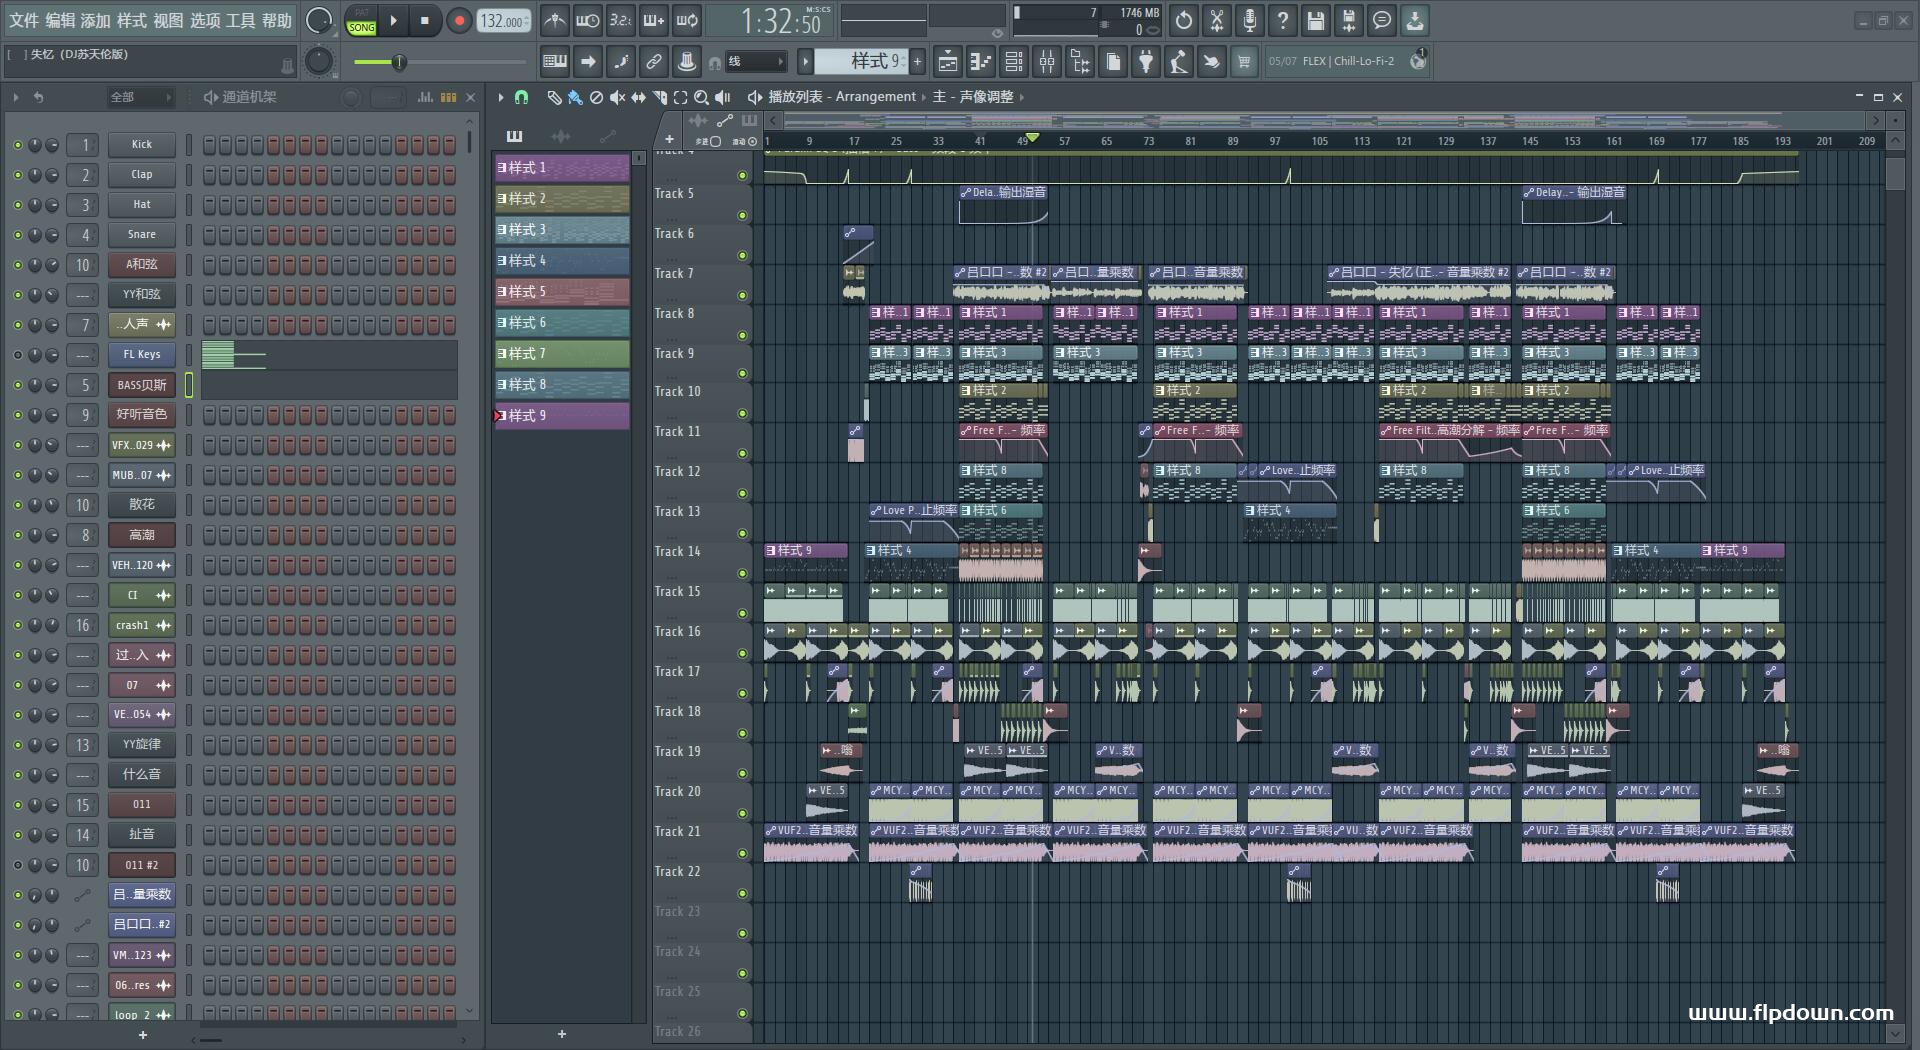Toggle the metronome icon
The image size is (1920, 1050).
pyautogui.click(x=555, y=20)
